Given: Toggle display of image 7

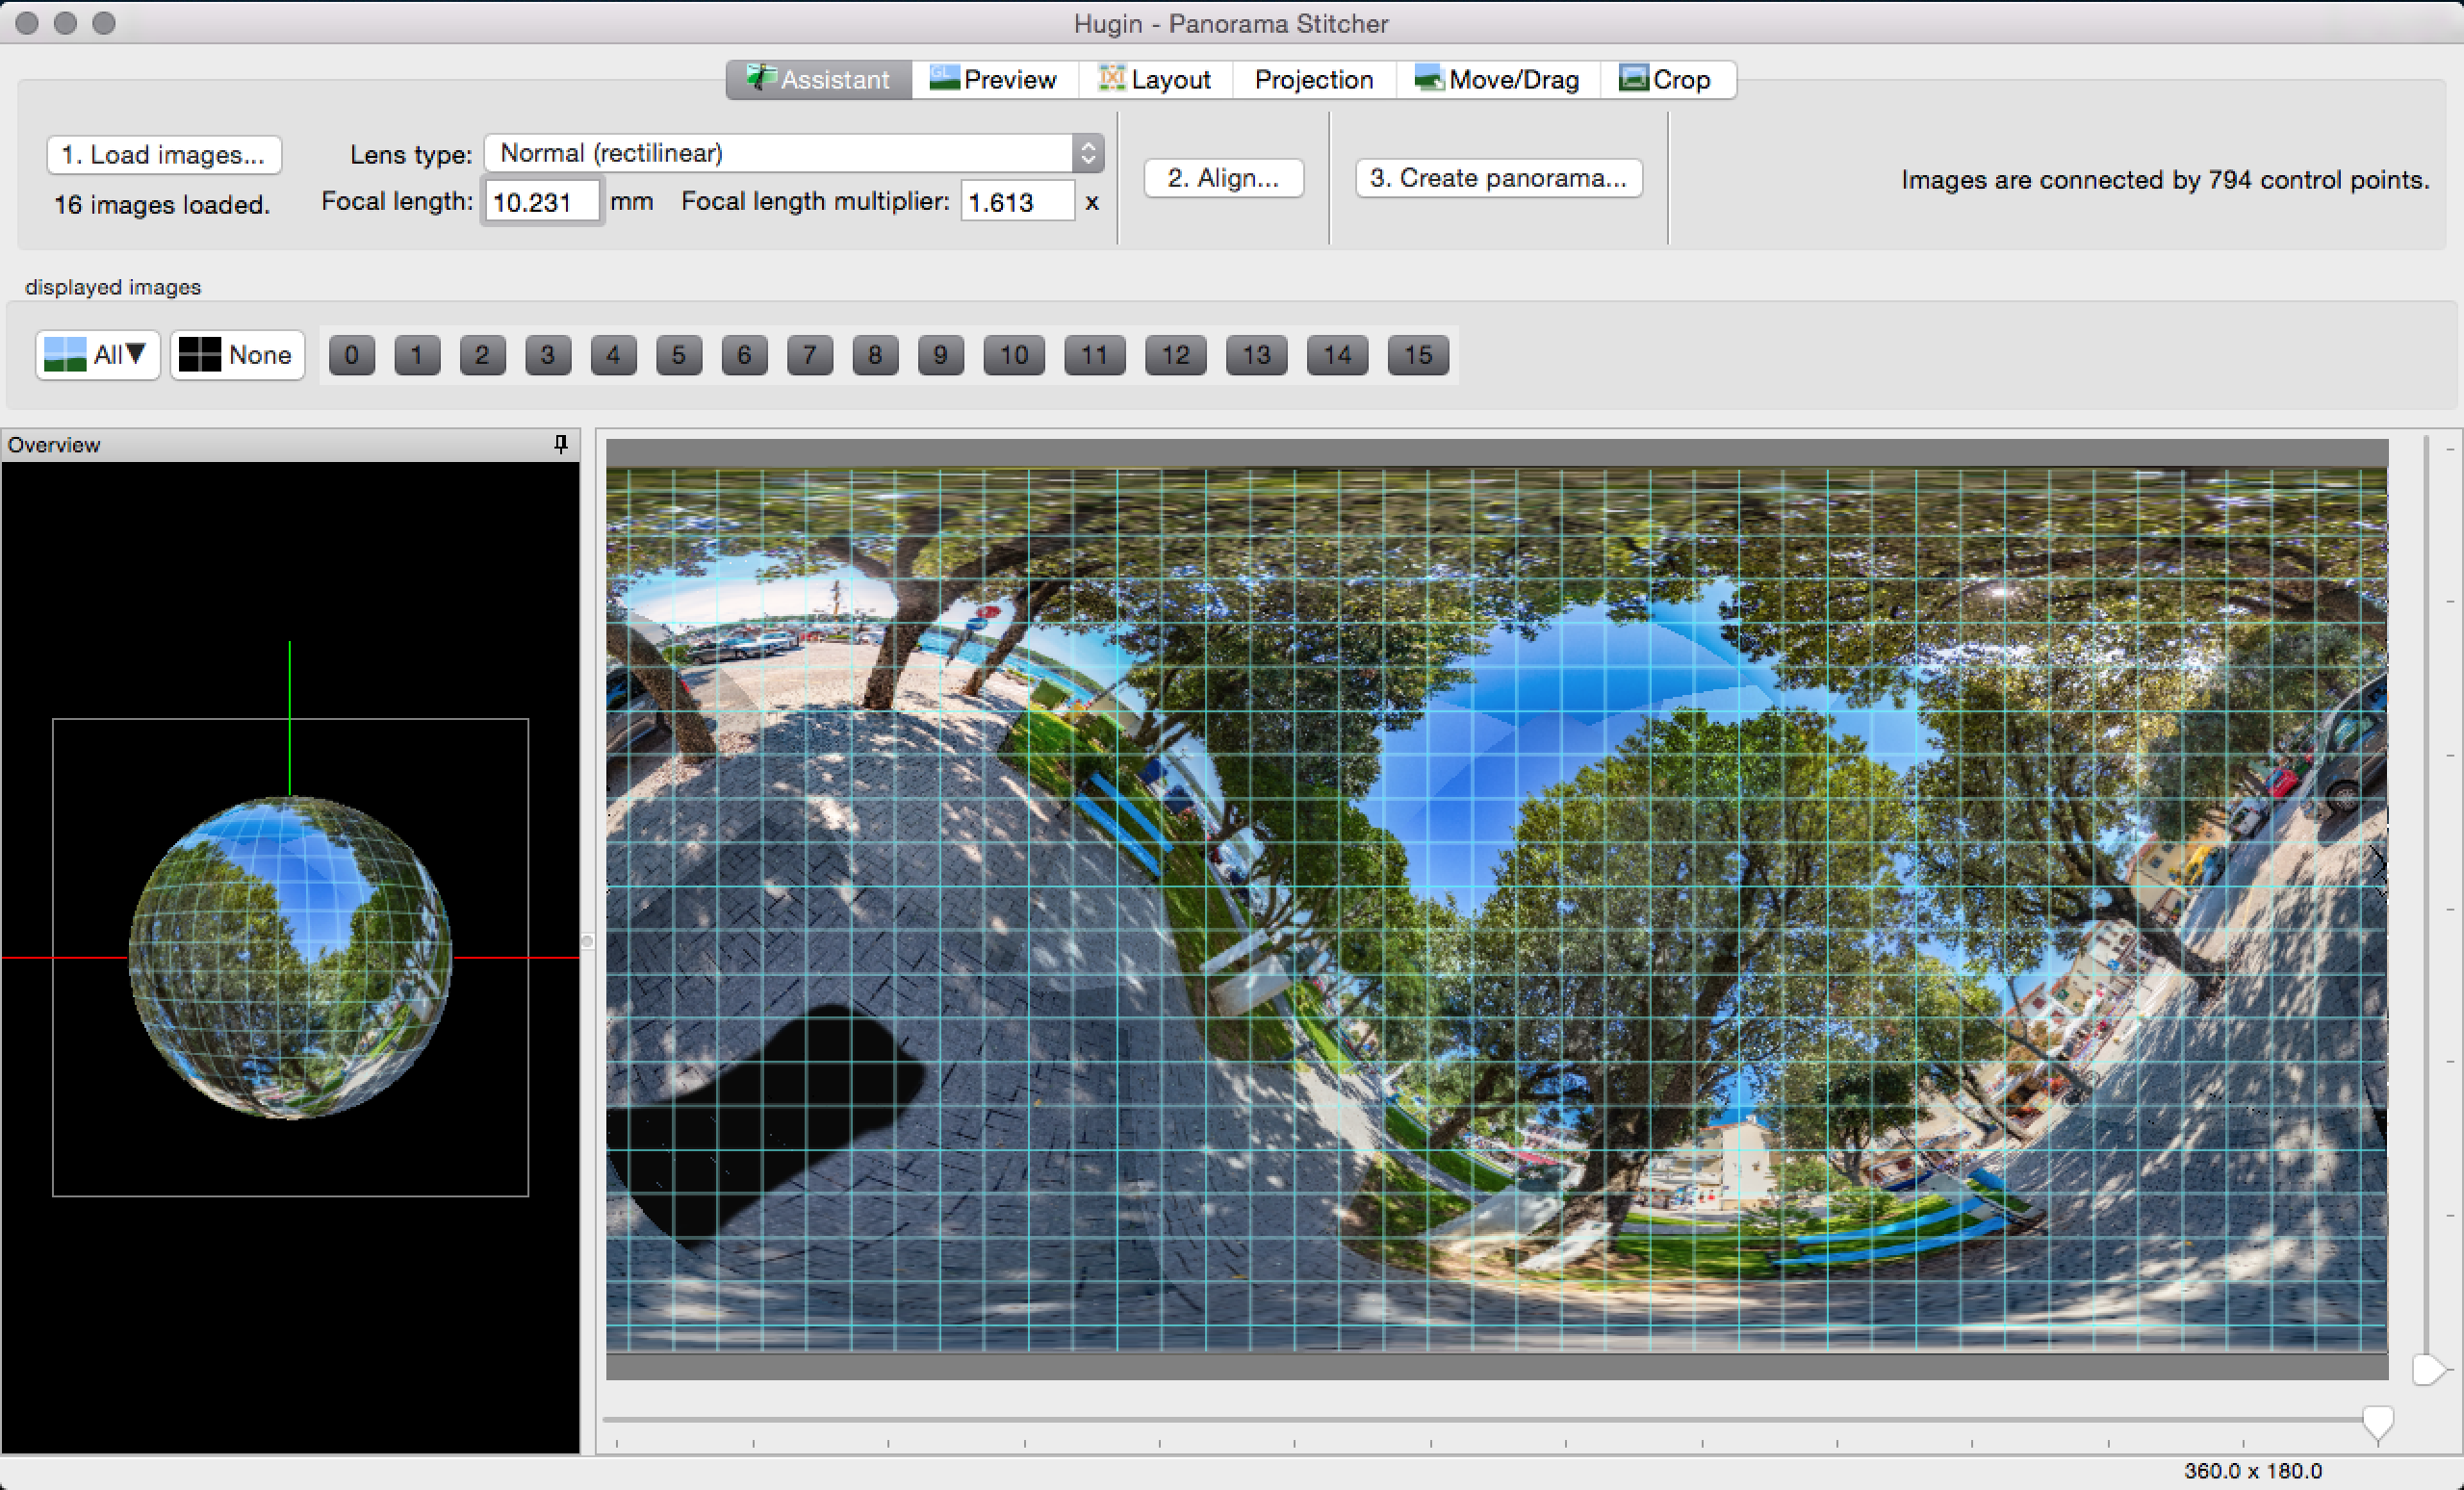Looking at the screenshot, I should (809, 355).
